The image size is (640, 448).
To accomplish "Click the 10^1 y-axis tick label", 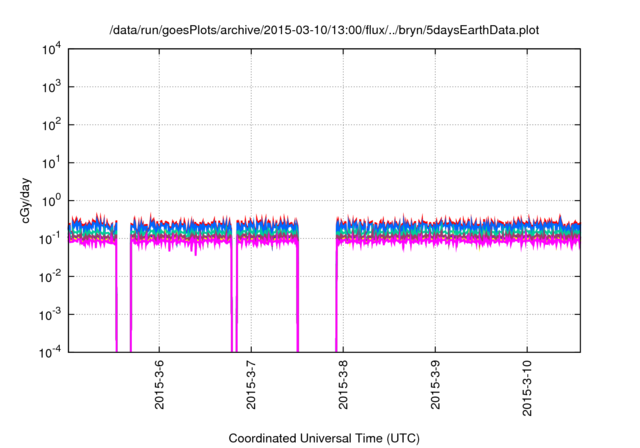I will pyautogui.click(x=51, y=163).
